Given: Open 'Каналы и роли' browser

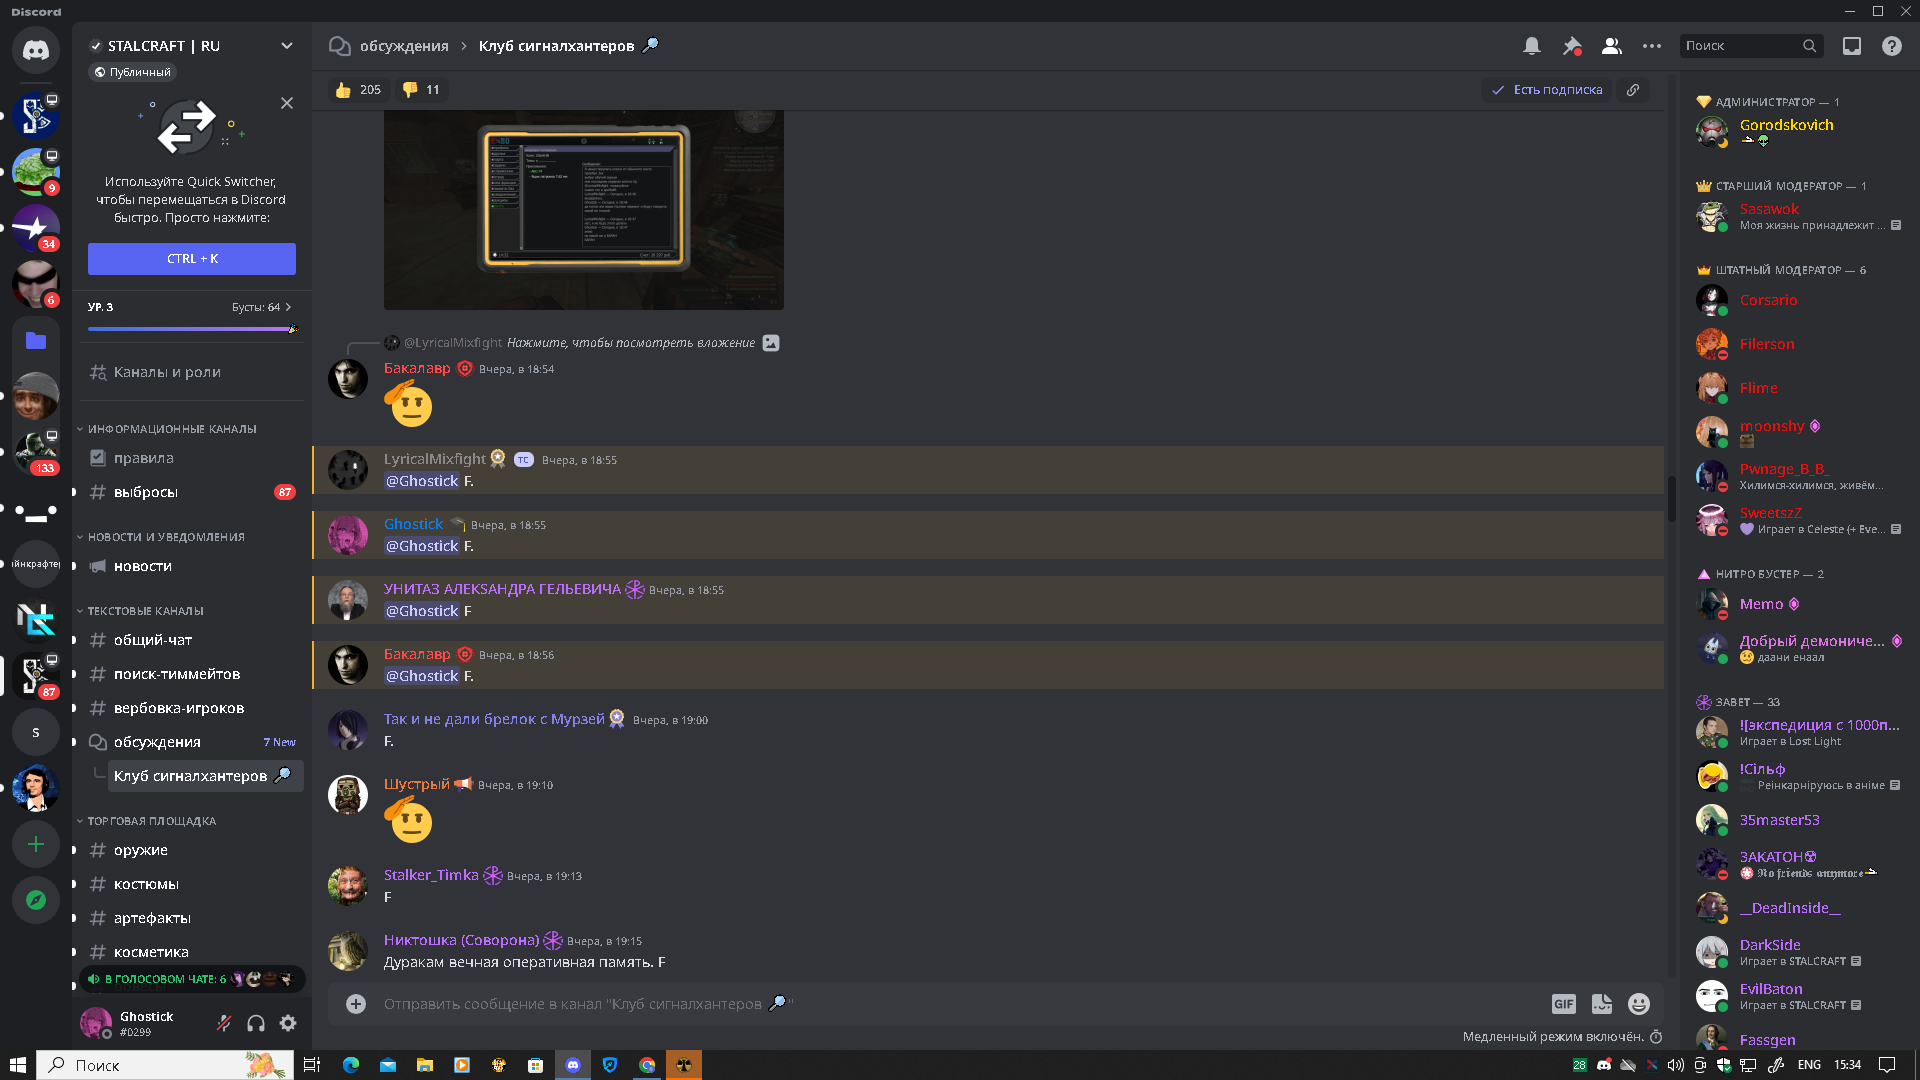Looking at the screenshot, I should pos(191,372).
